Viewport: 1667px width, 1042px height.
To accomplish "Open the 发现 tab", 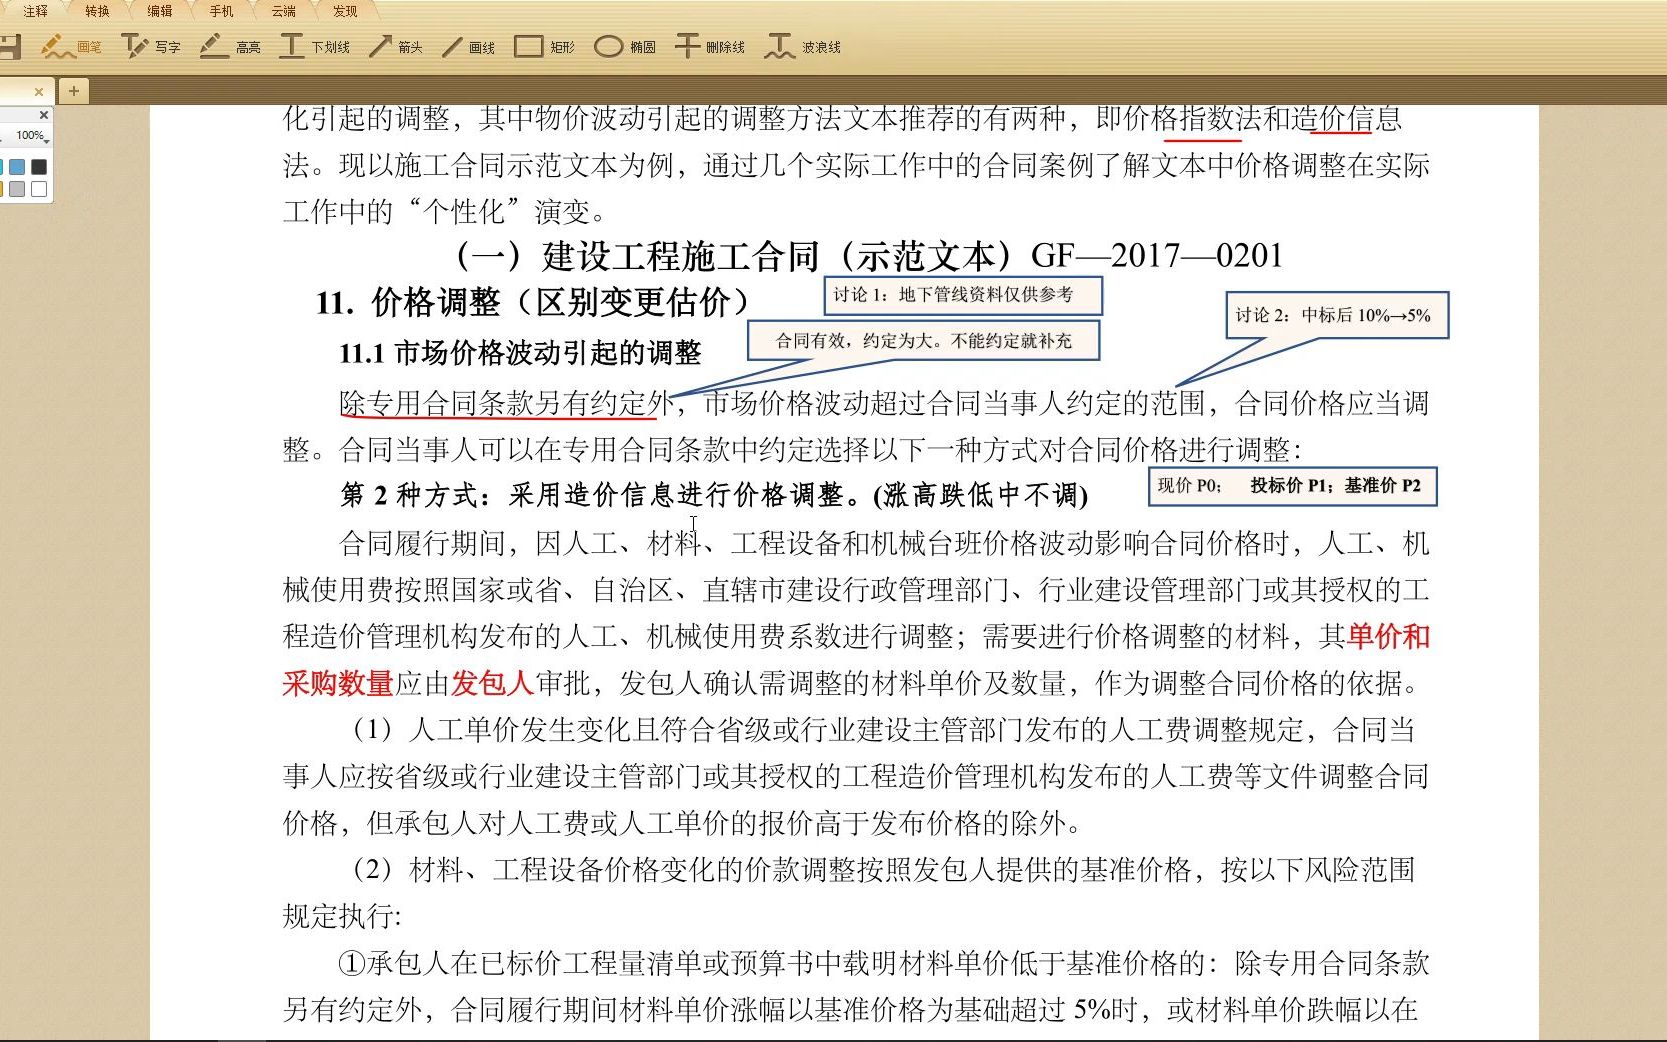I will (x=345, y=11).
